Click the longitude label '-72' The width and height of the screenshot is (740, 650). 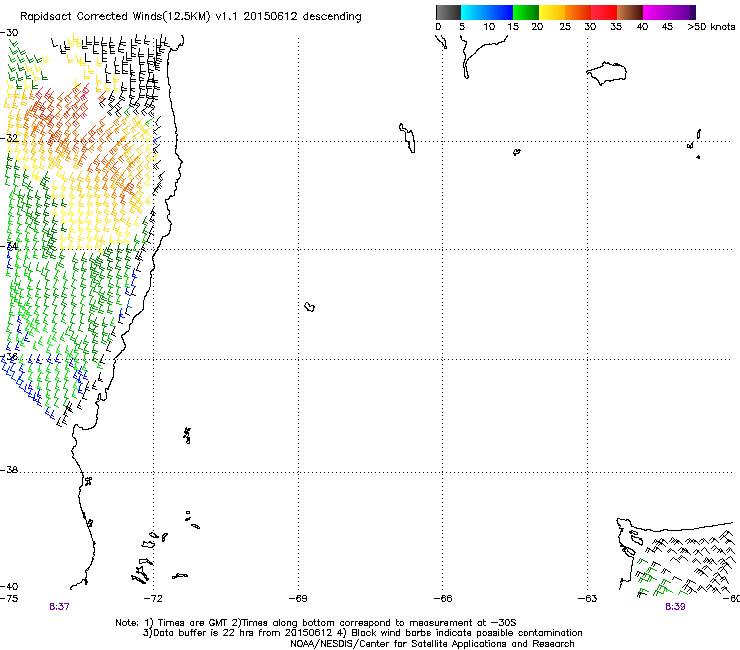pyautogui.click(x=153, y=599)
